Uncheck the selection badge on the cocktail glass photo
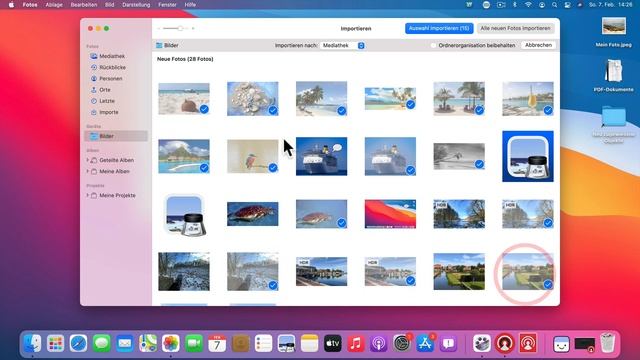The image size is (640, 360). [548, 110]
